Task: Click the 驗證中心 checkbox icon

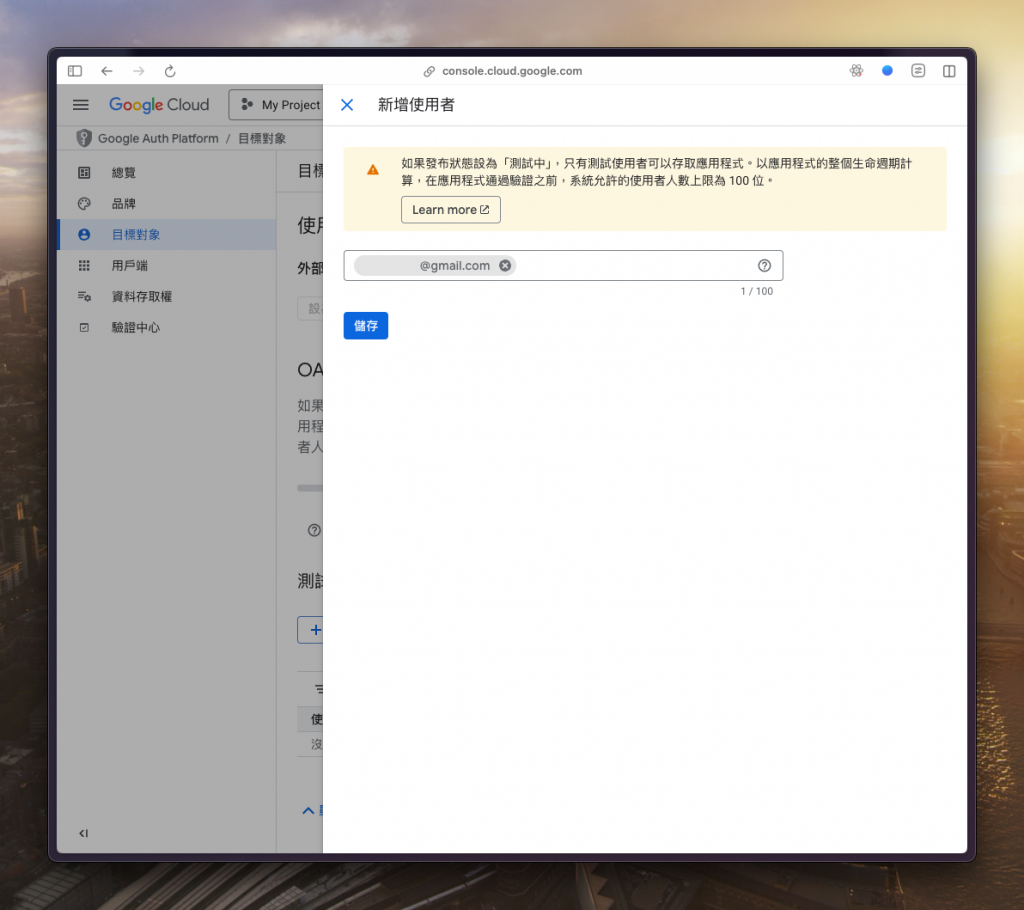Action: (x=84, y=327)
